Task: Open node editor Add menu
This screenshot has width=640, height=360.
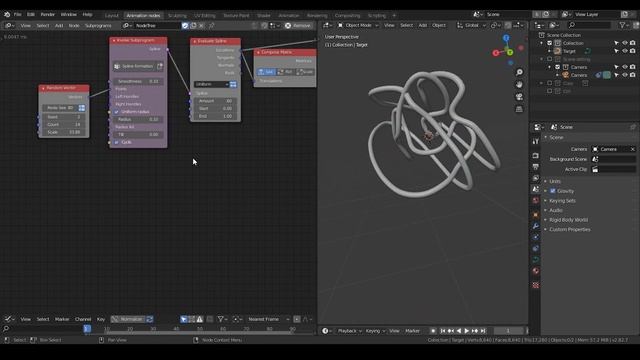Action: click(x=59, y=26)
